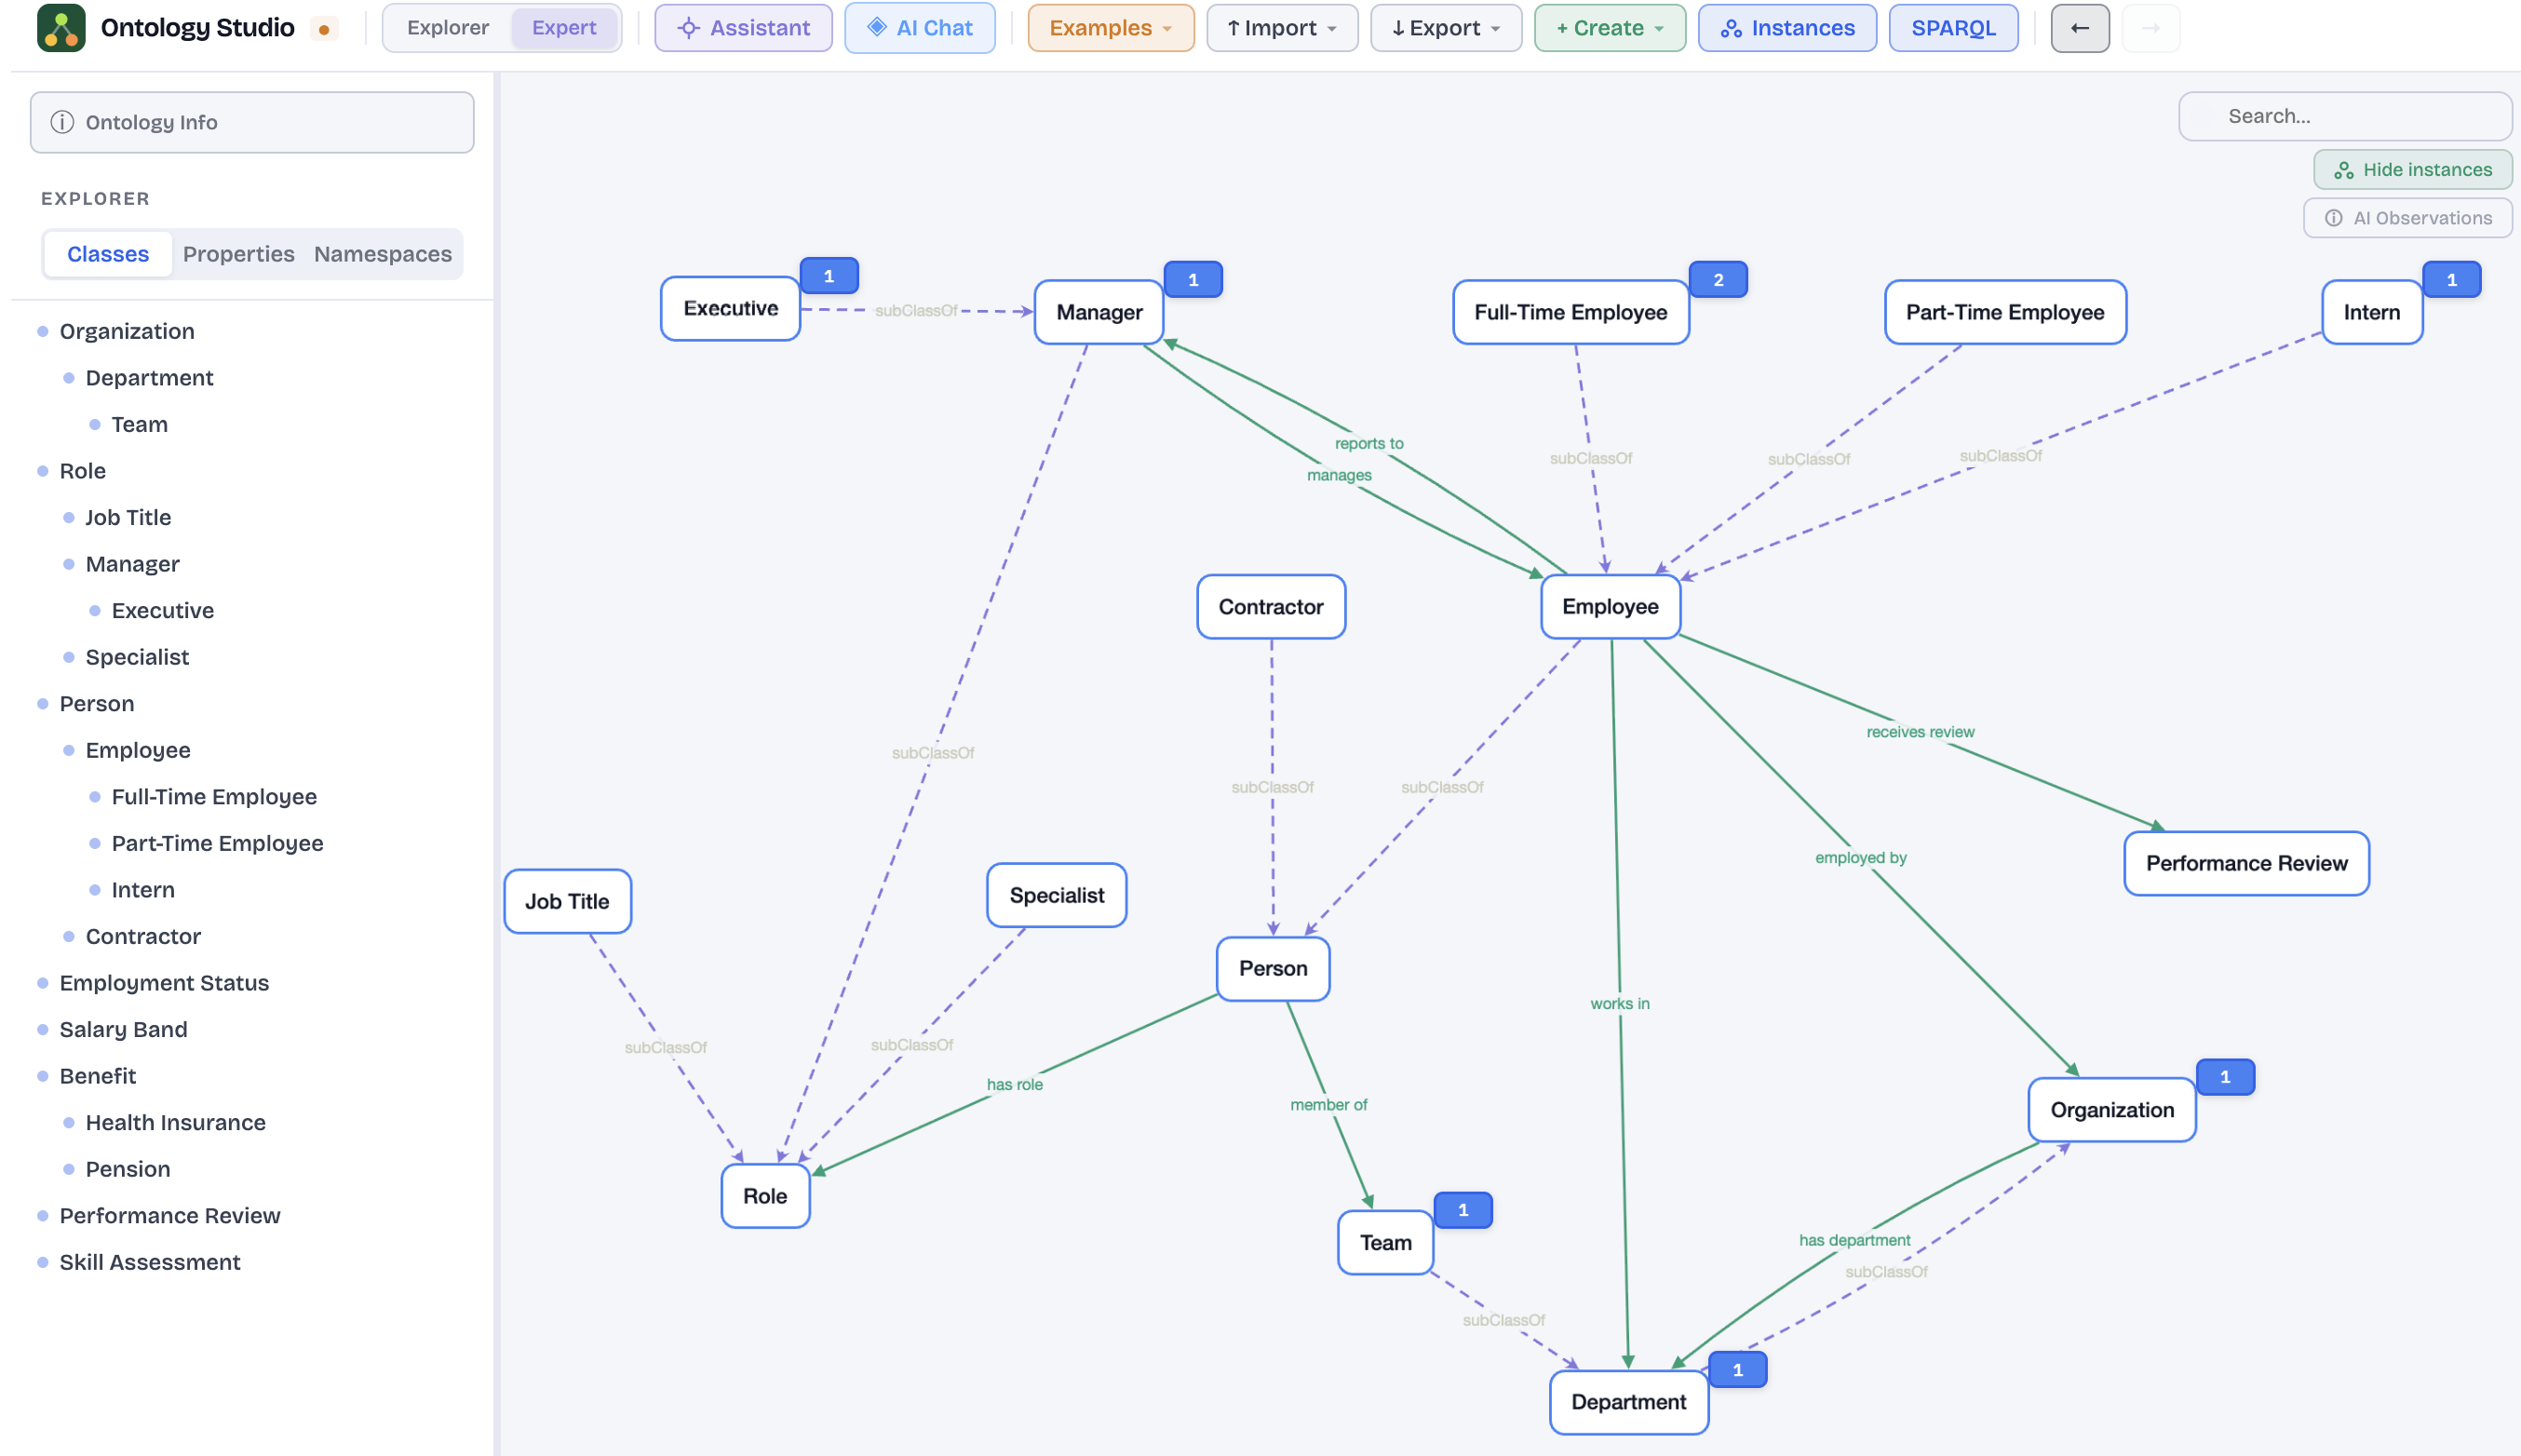The height and width of the screenshot is (1456, 2521).
Task: Click the Team graph node
Action: [x=1386, y=1243]
